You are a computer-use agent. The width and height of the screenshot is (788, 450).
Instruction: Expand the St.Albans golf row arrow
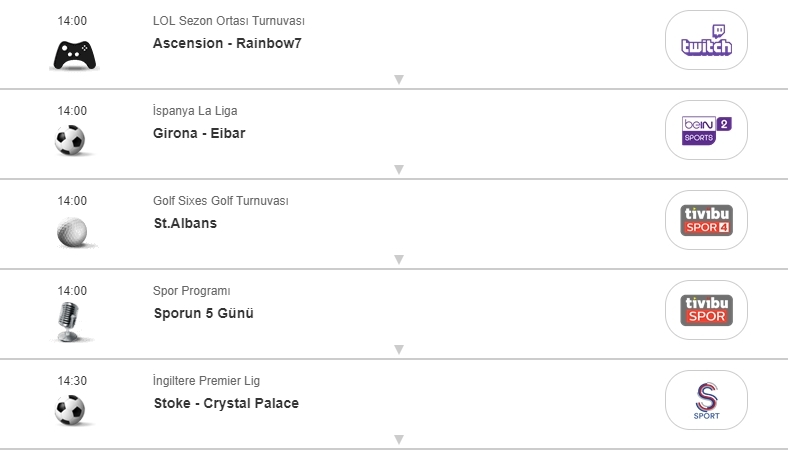pos(398,259)
